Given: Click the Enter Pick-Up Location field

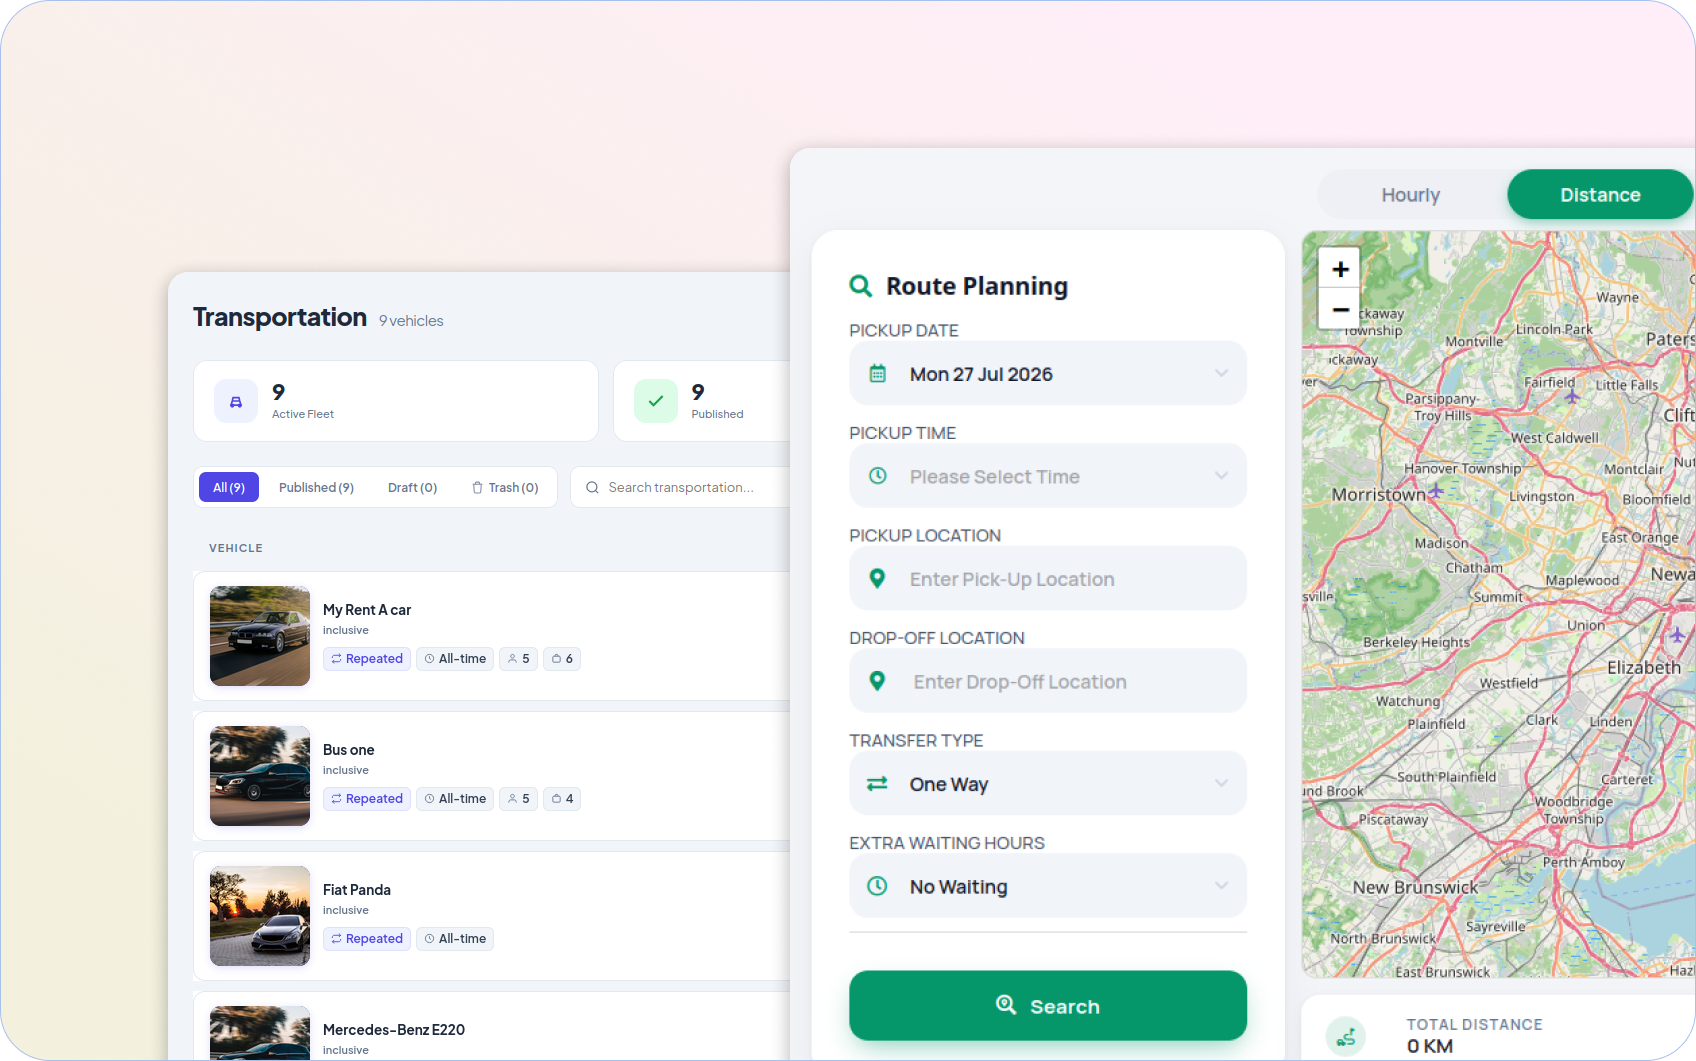Looking at the screenshot, I should coord(1048,579).
